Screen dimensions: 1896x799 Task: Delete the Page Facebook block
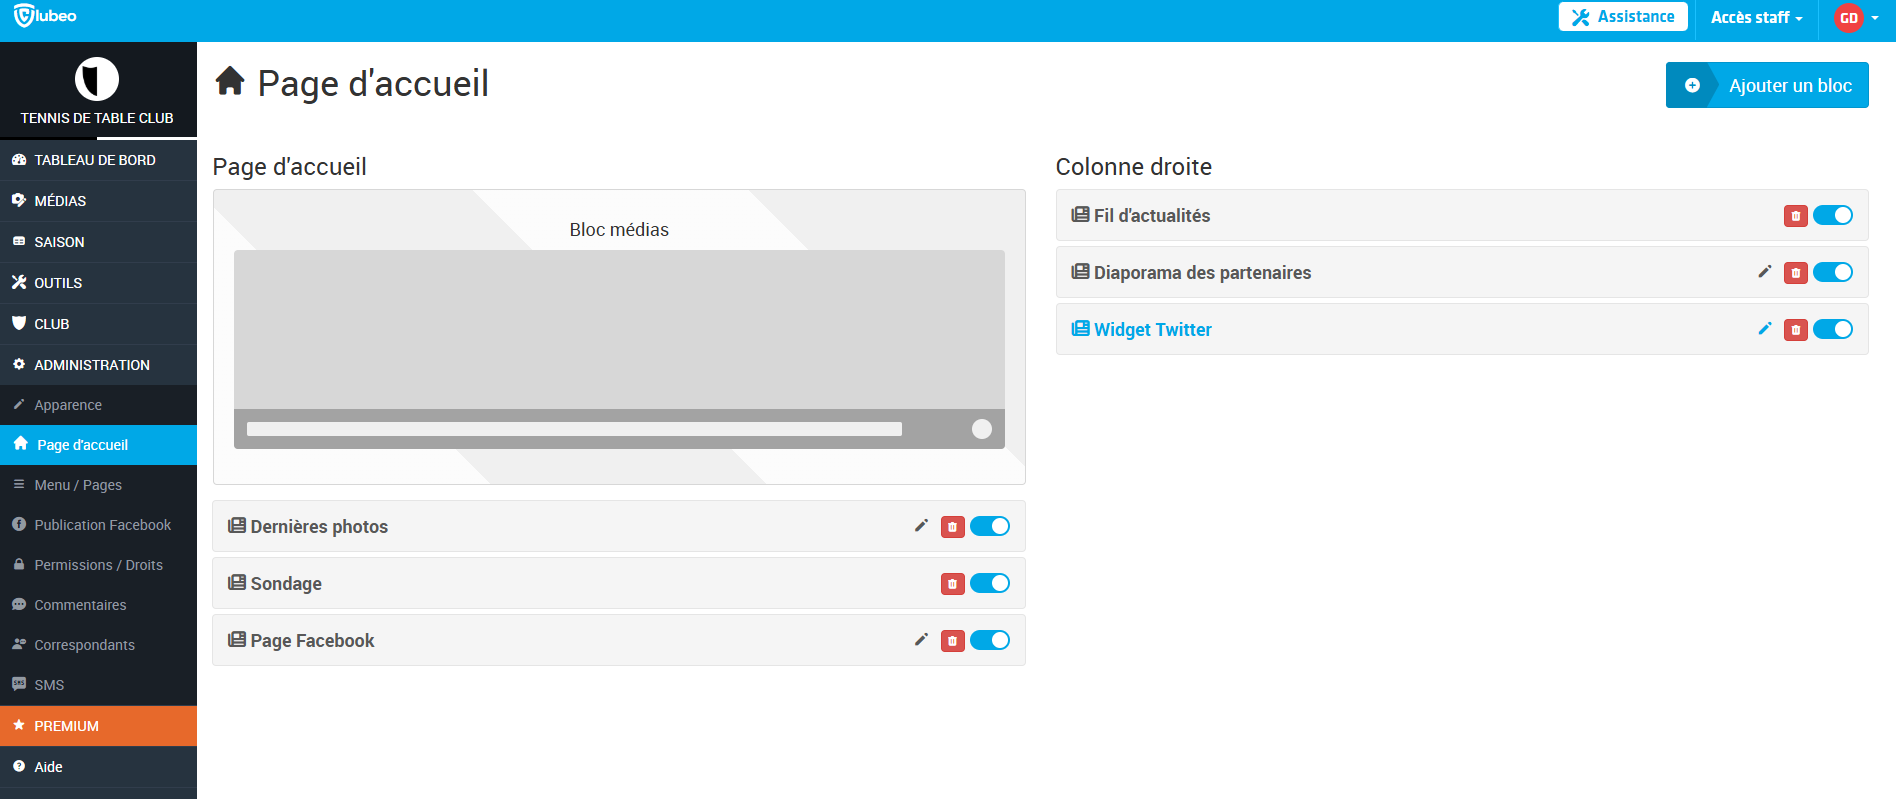point(953,641)
